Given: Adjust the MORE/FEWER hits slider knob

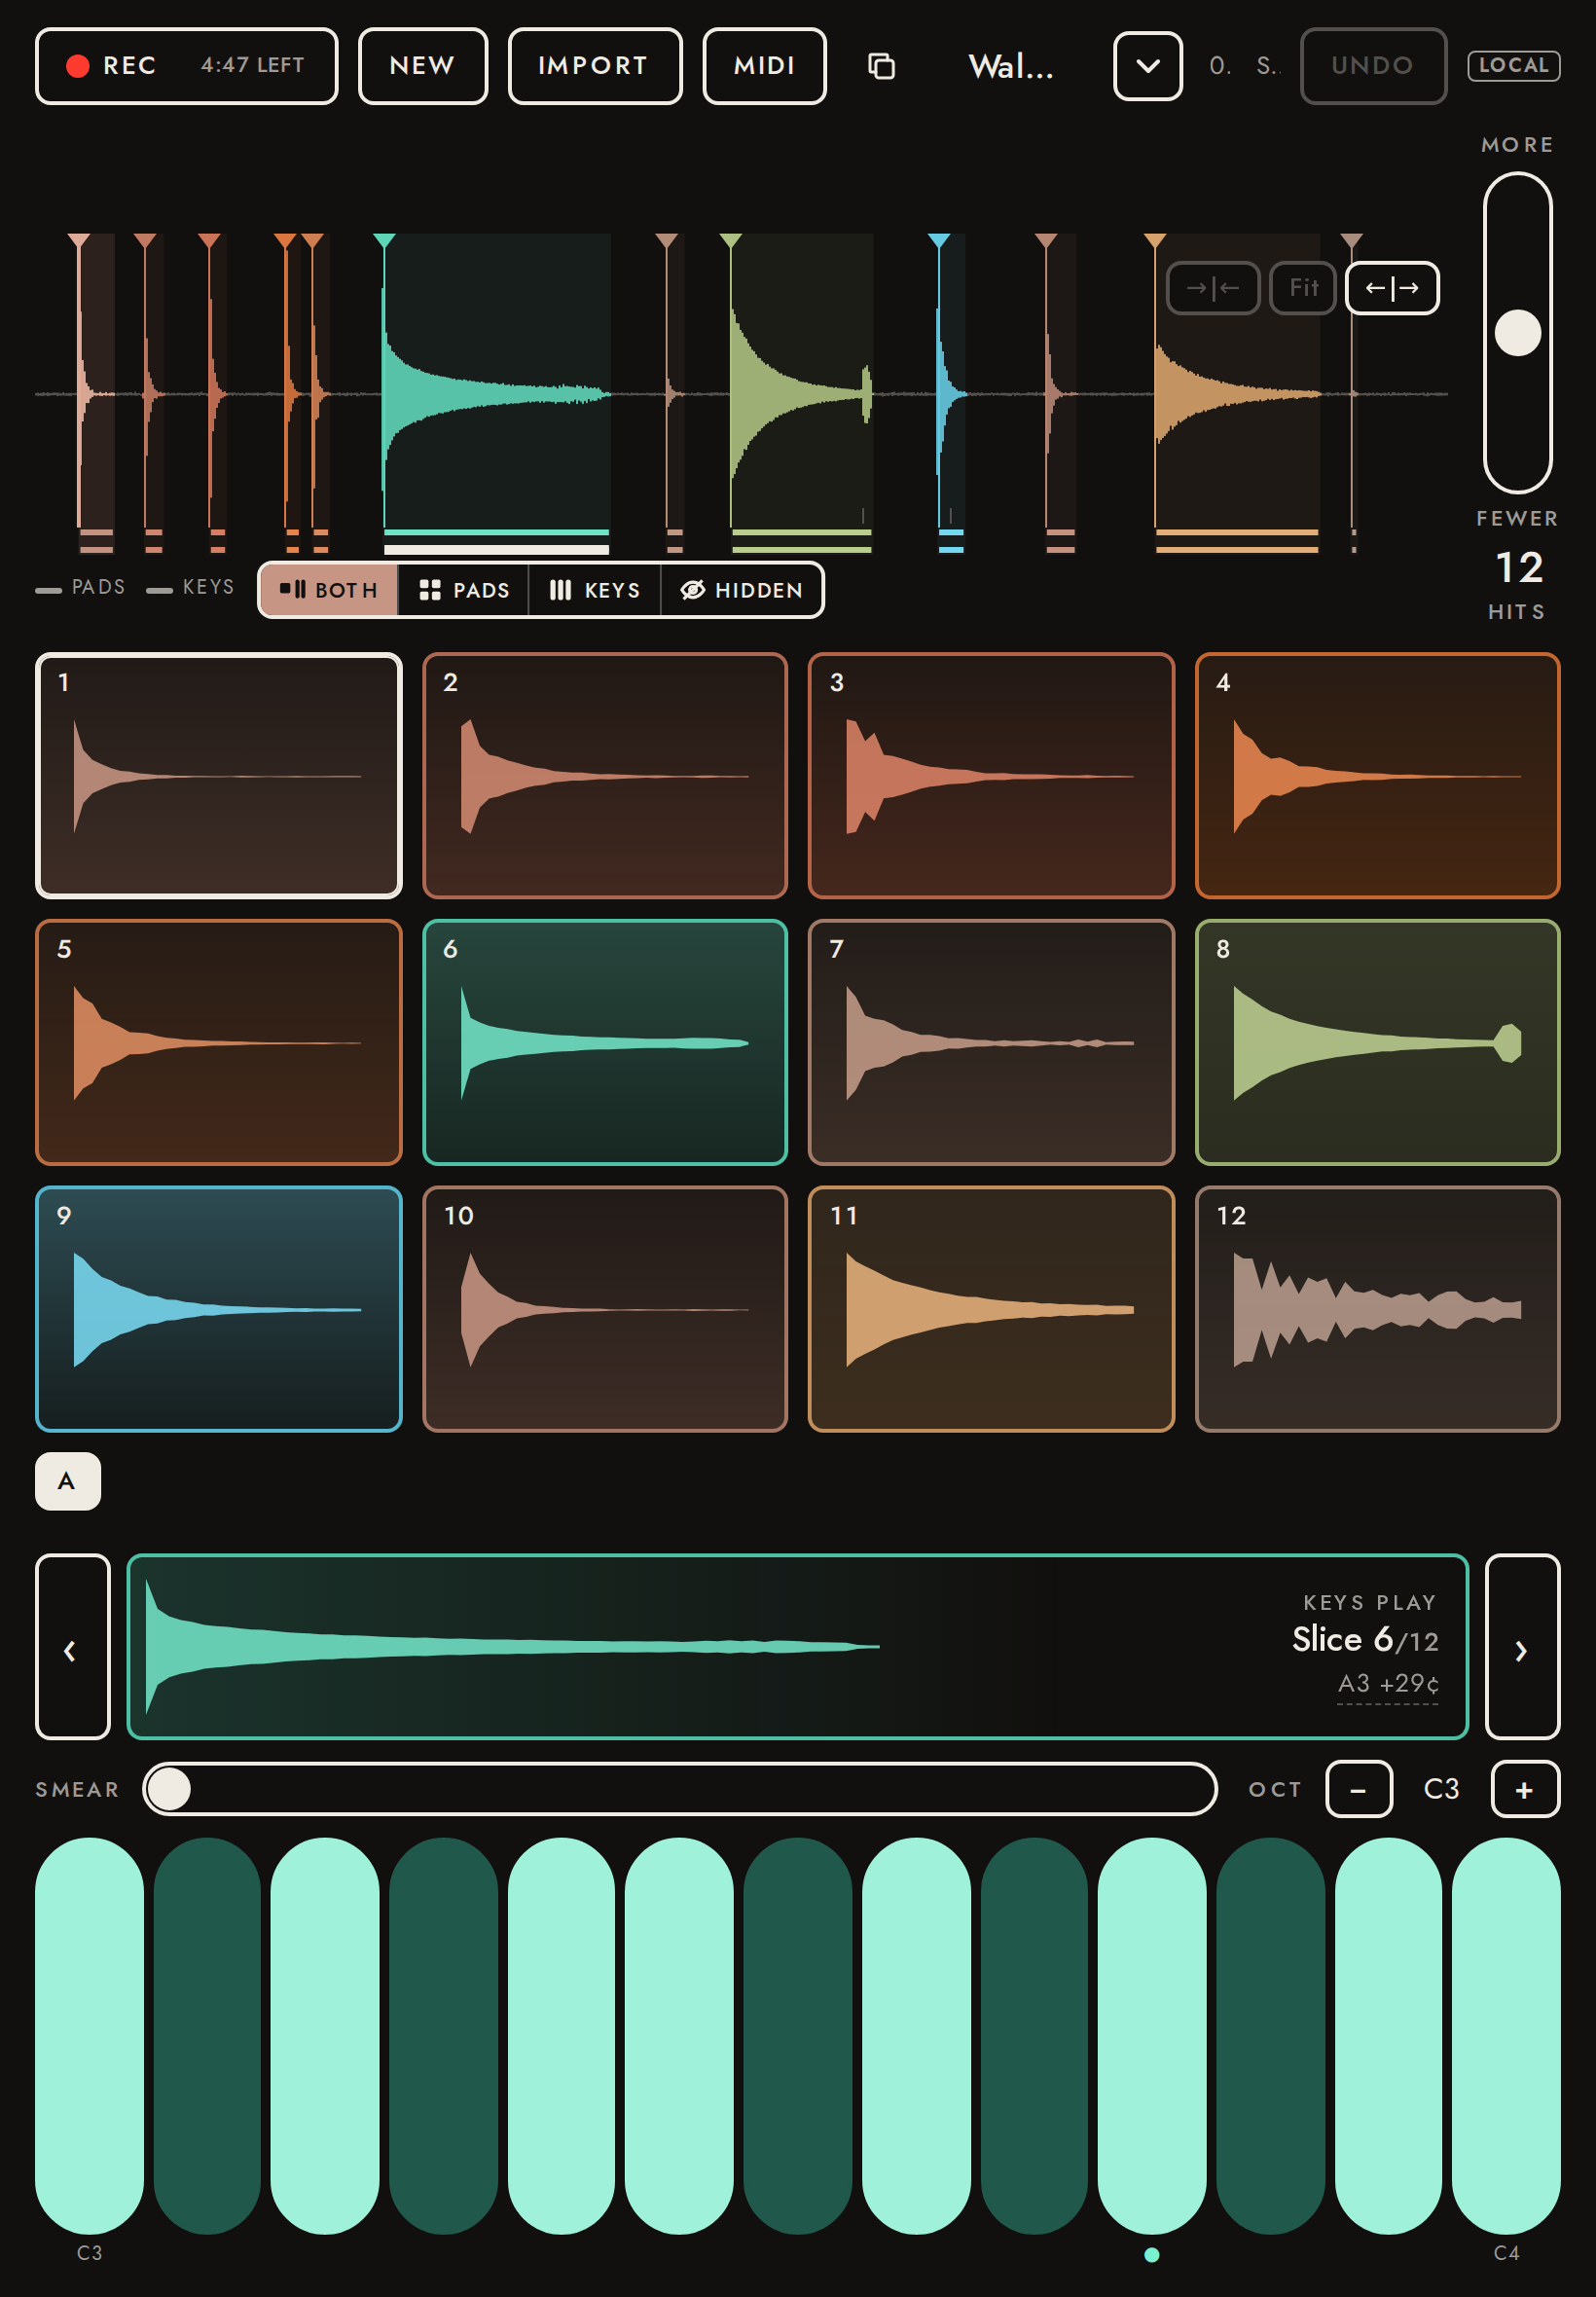Looking at the screenshot, I should [1517, 333].
